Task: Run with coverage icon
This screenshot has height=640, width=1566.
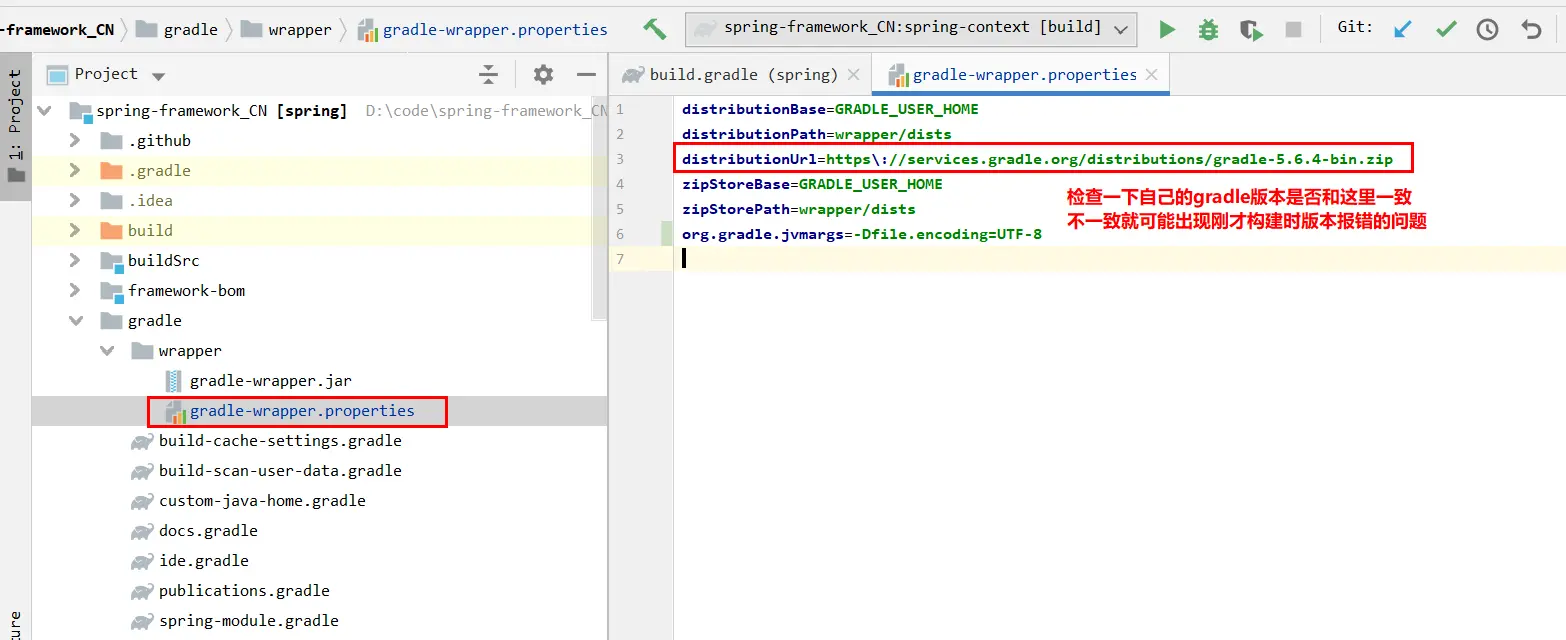Action: click(1251, 29)
